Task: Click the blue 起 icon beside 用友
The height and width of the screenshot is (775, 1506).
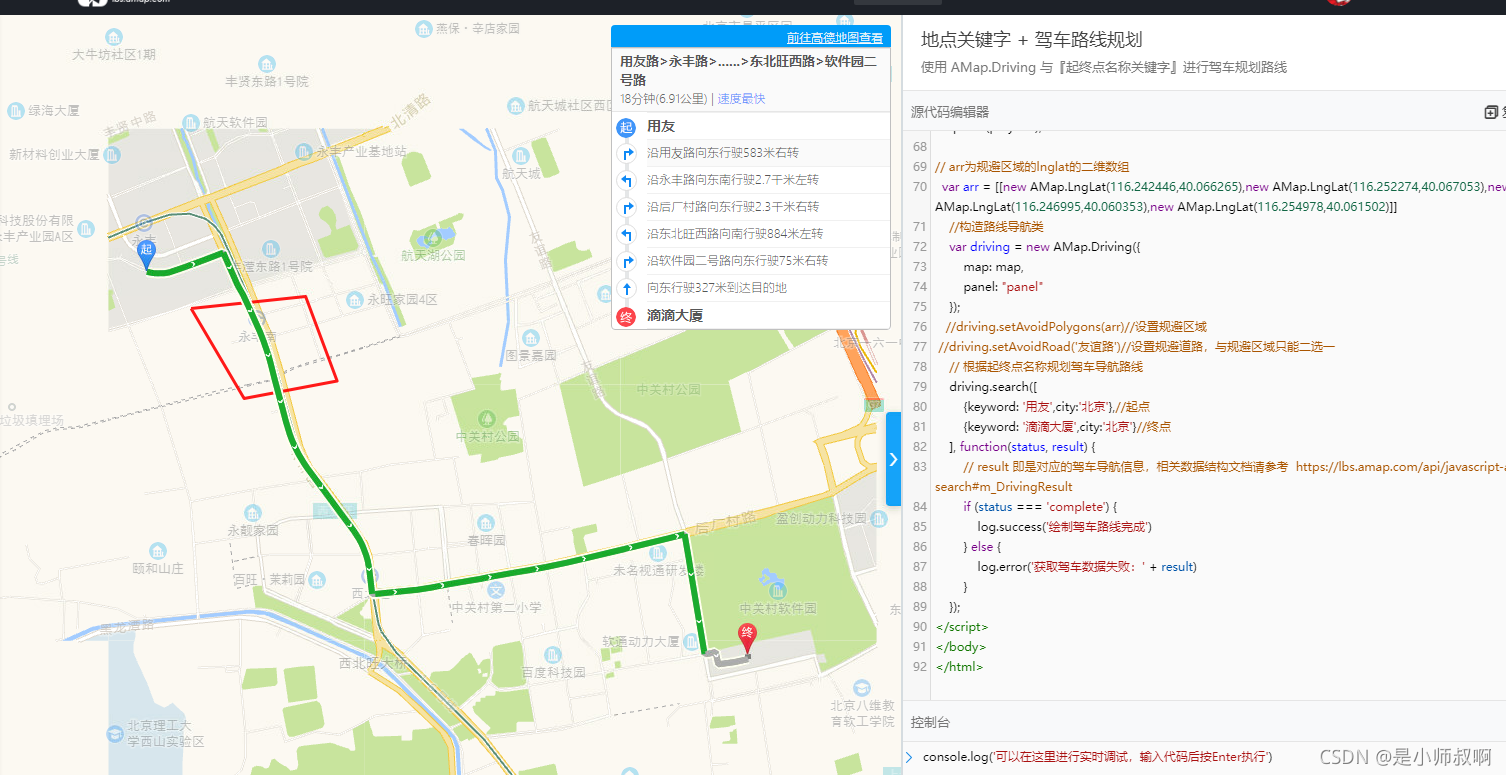Action: point(626,126)
